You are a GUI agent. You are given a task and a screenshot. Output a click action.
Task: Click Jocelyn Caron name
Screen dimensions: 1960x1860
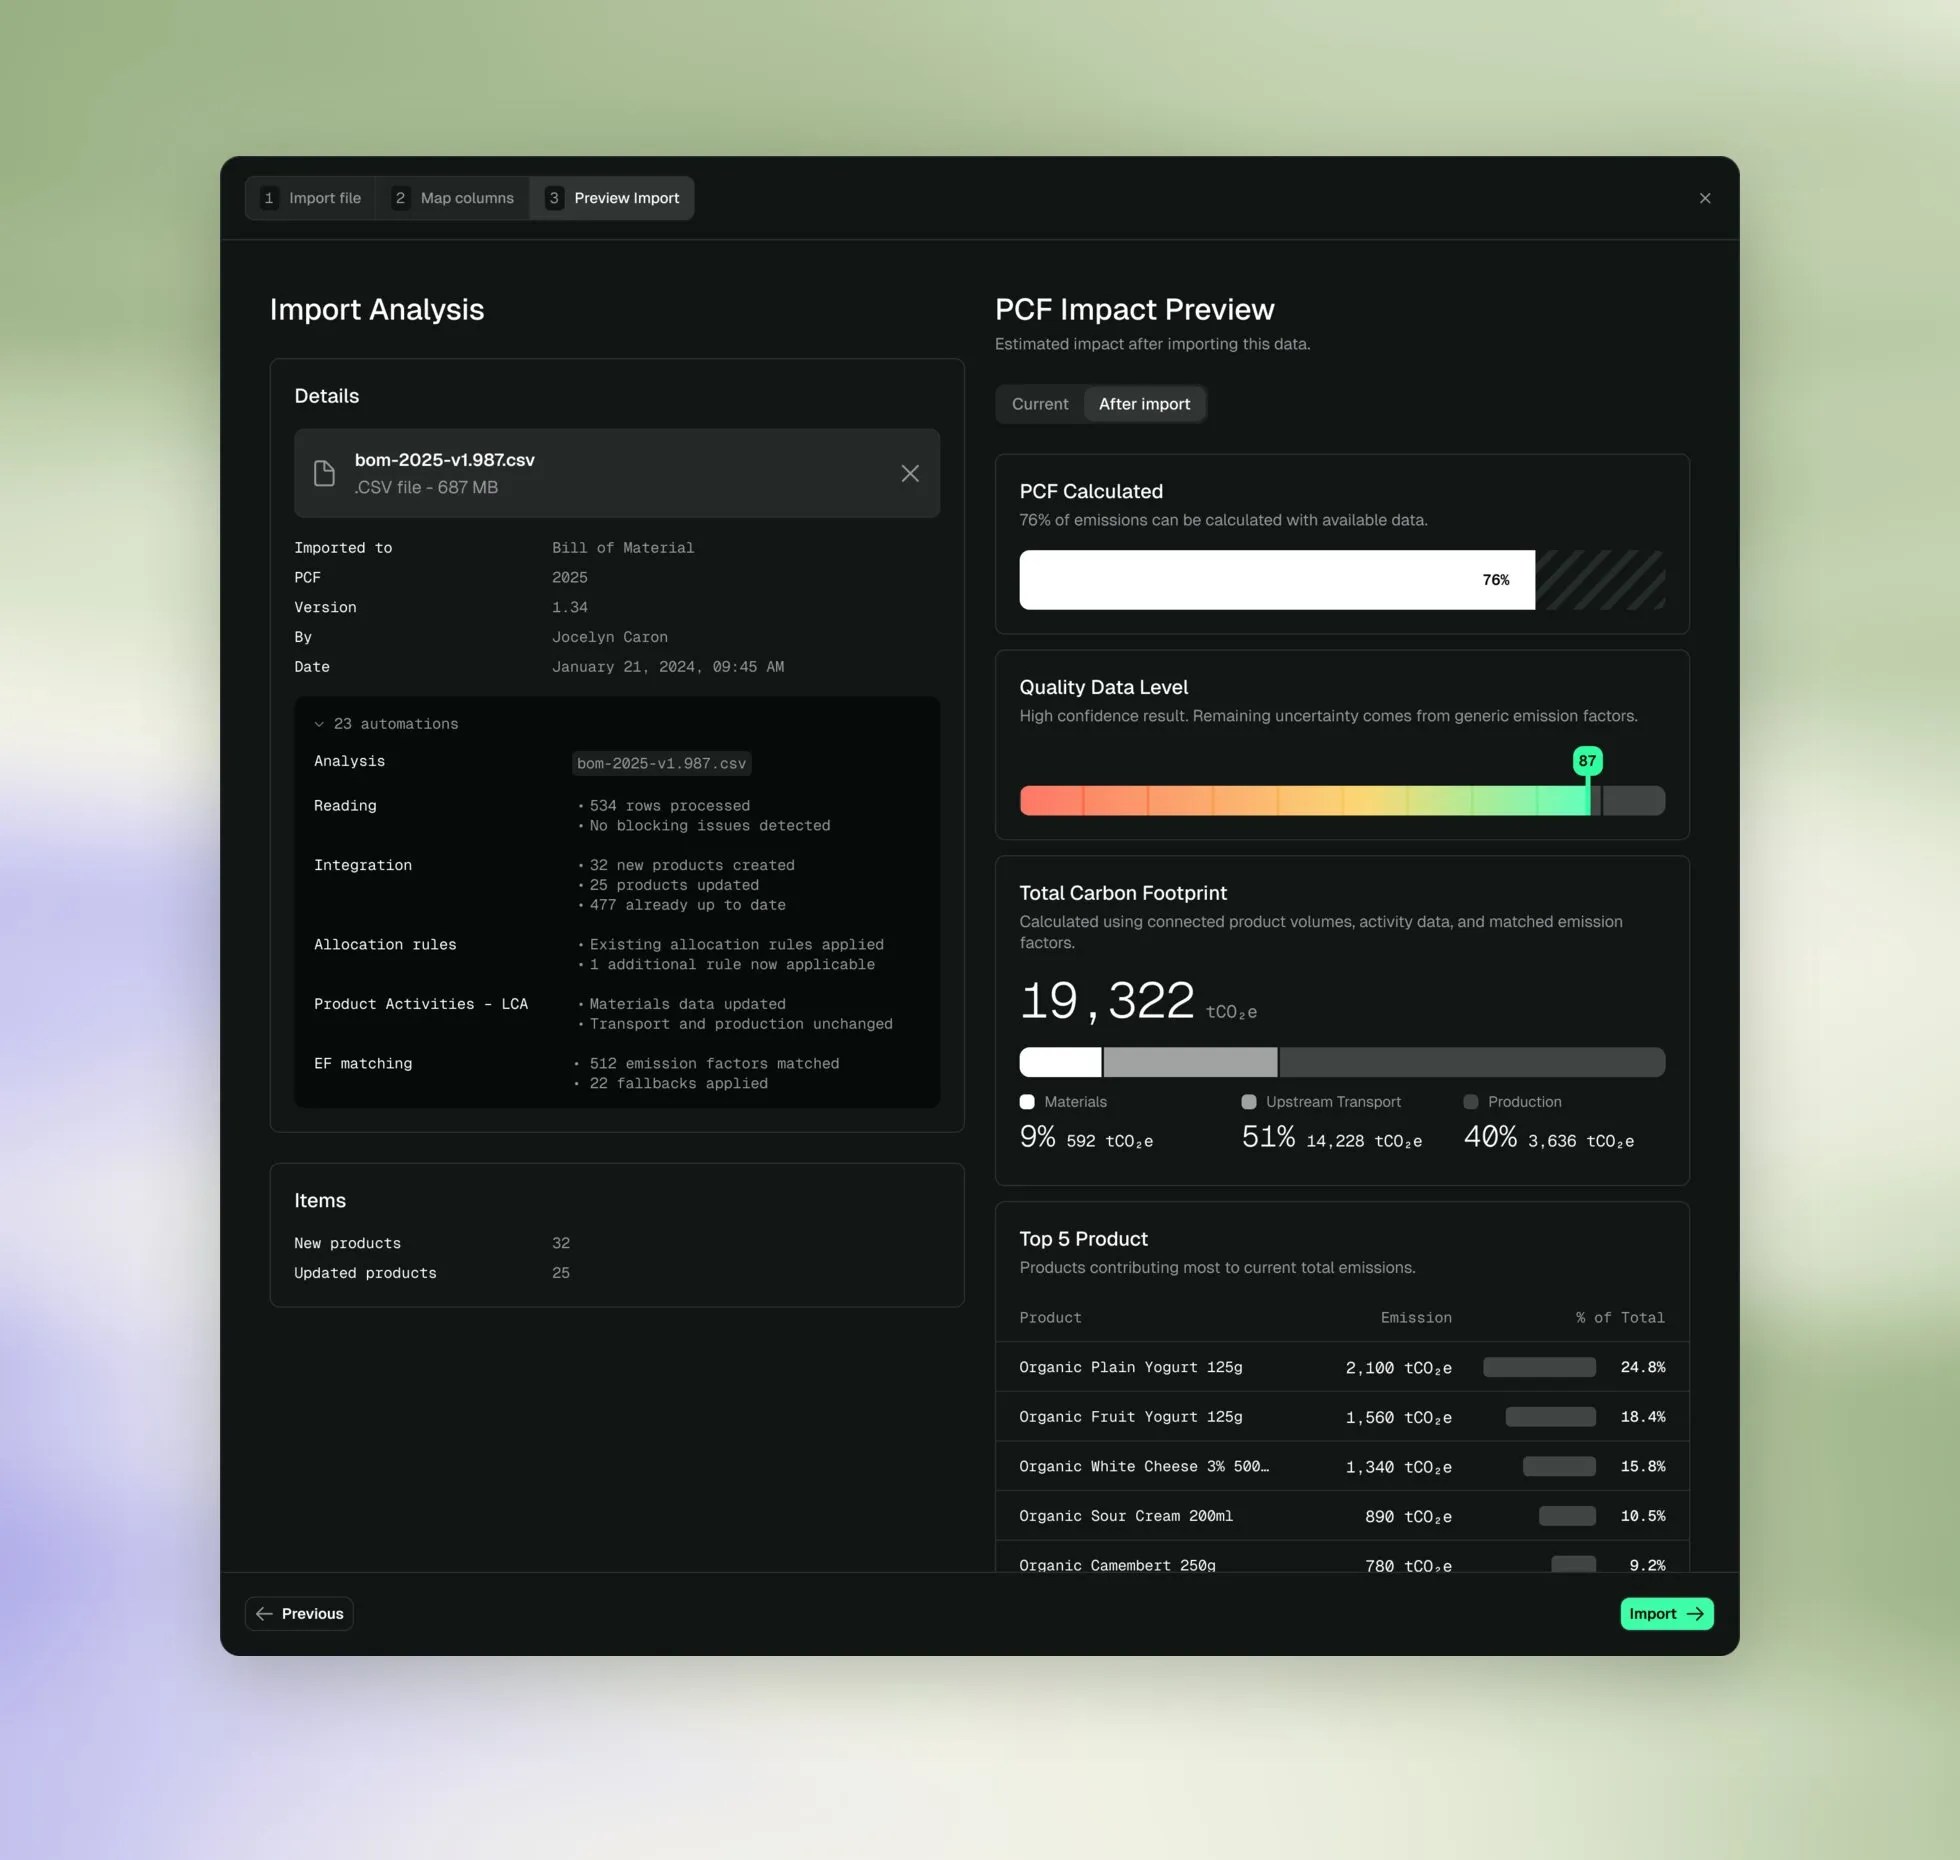pyautogui.click(x=610, y=637)
